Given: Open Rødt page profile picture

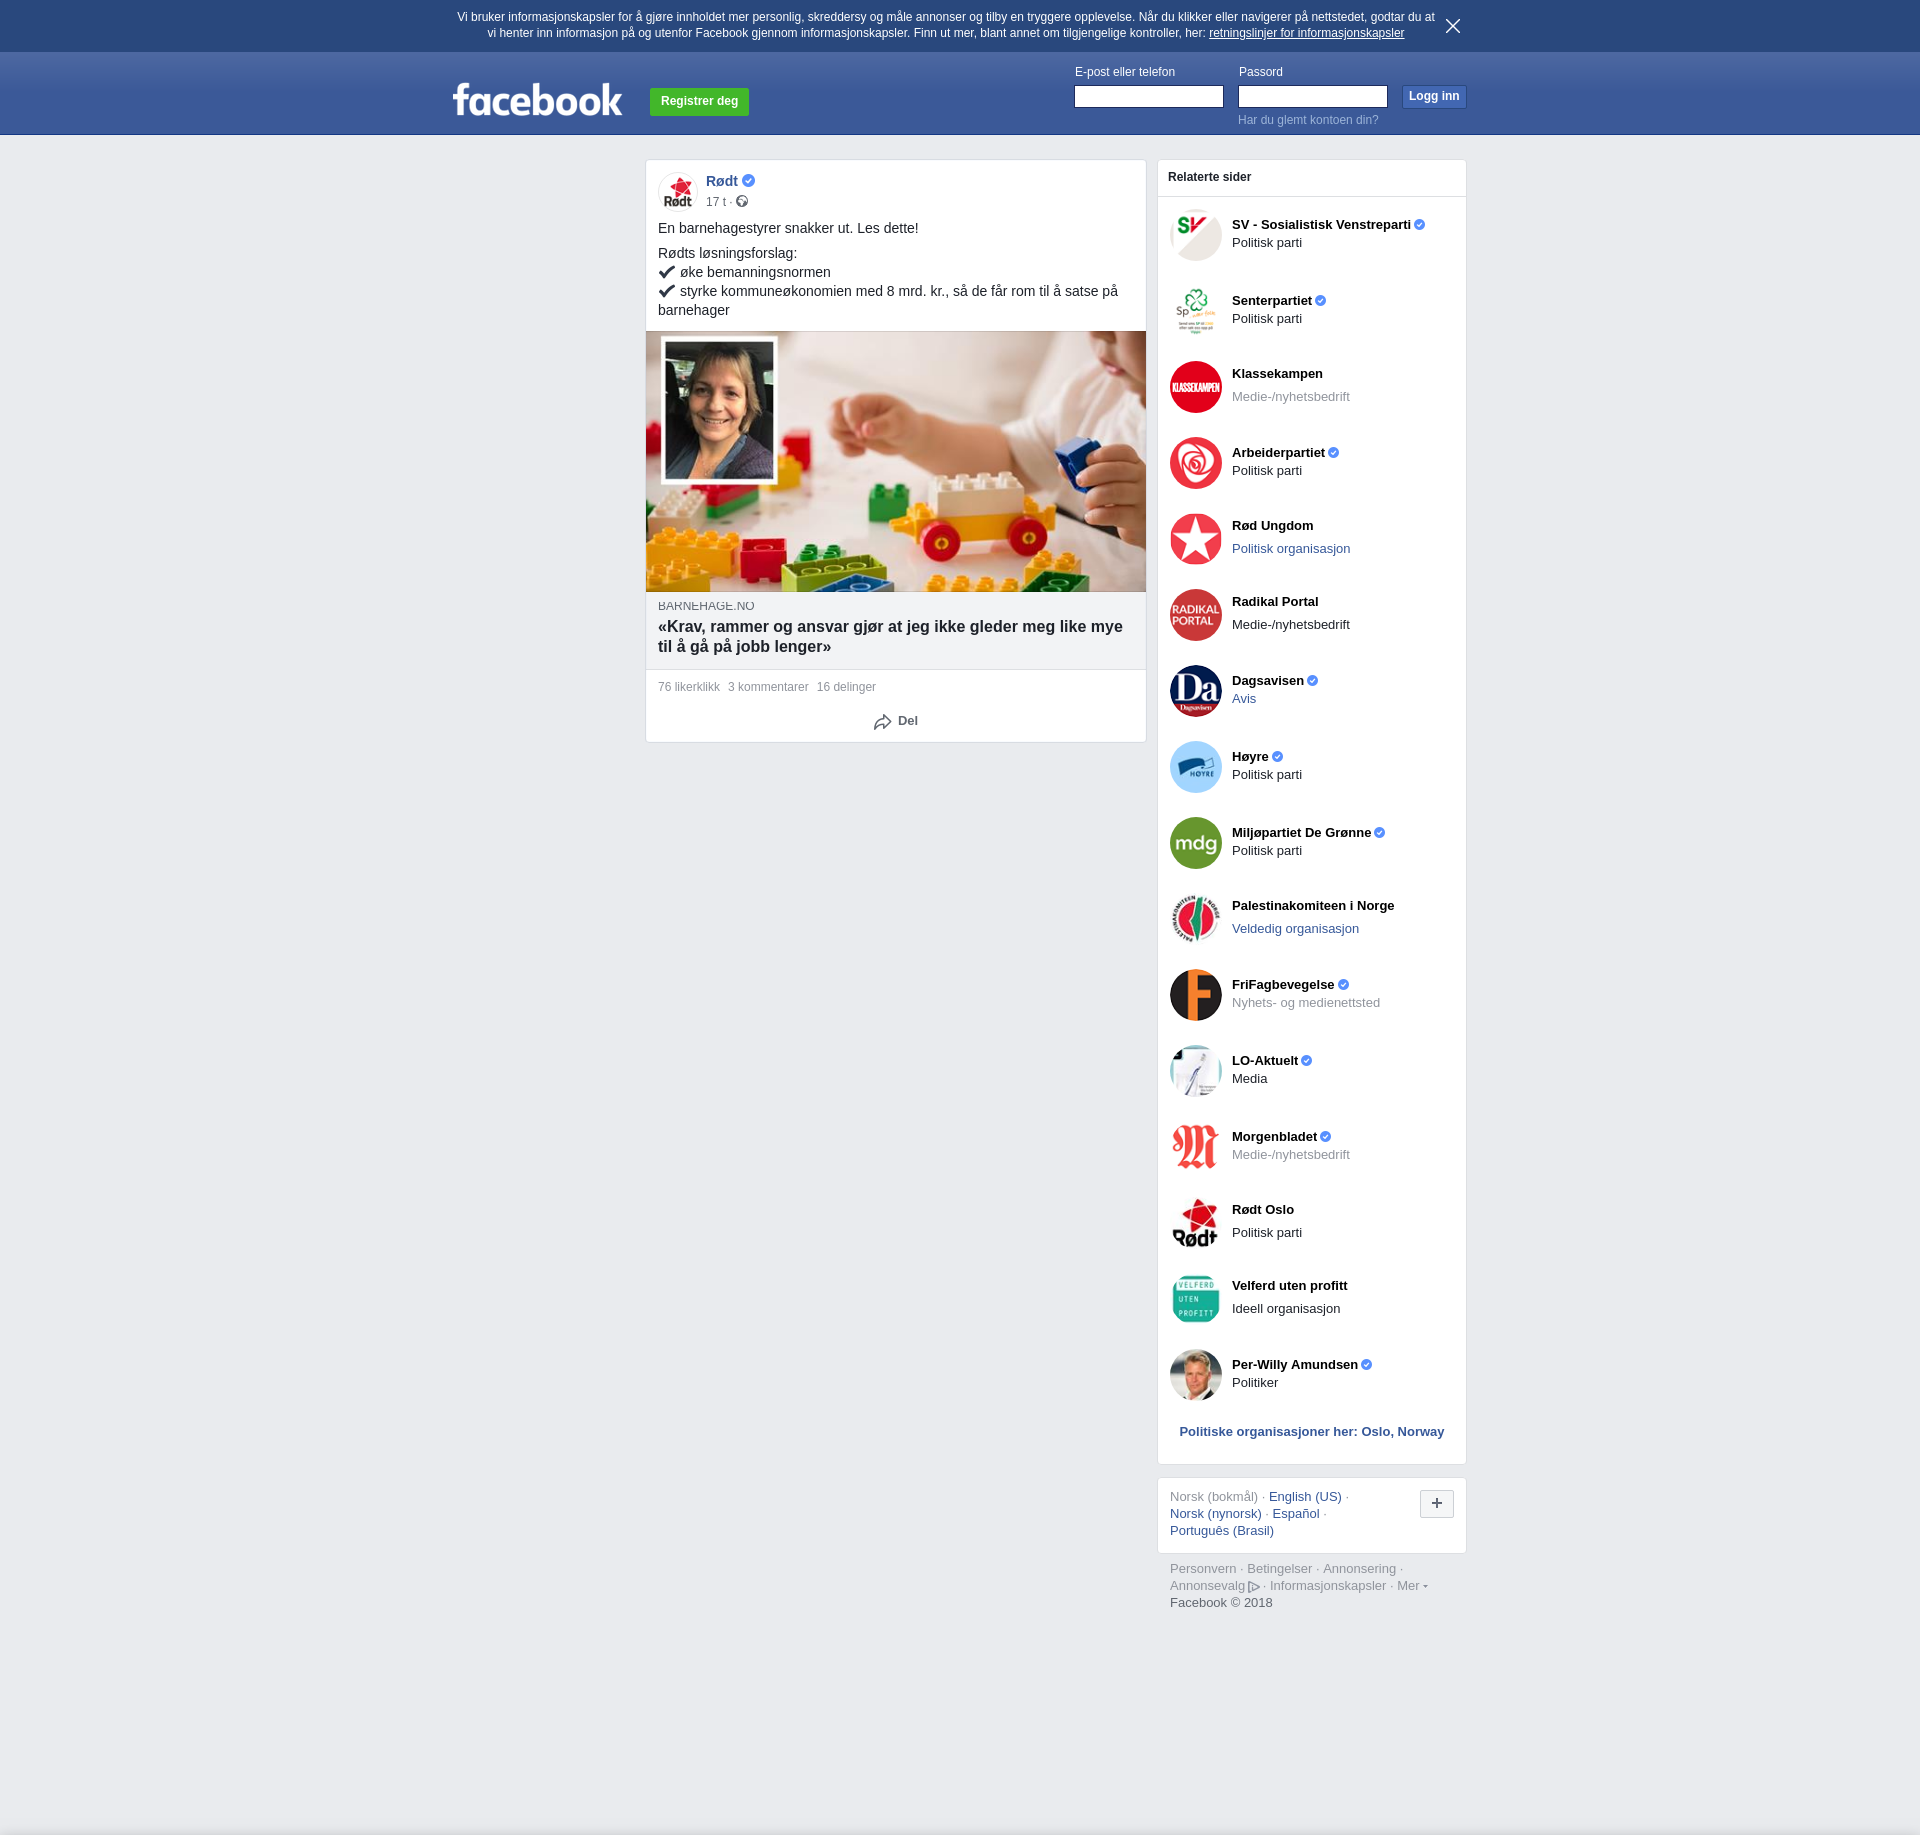Looking at the screenshot, I should 678,191.
